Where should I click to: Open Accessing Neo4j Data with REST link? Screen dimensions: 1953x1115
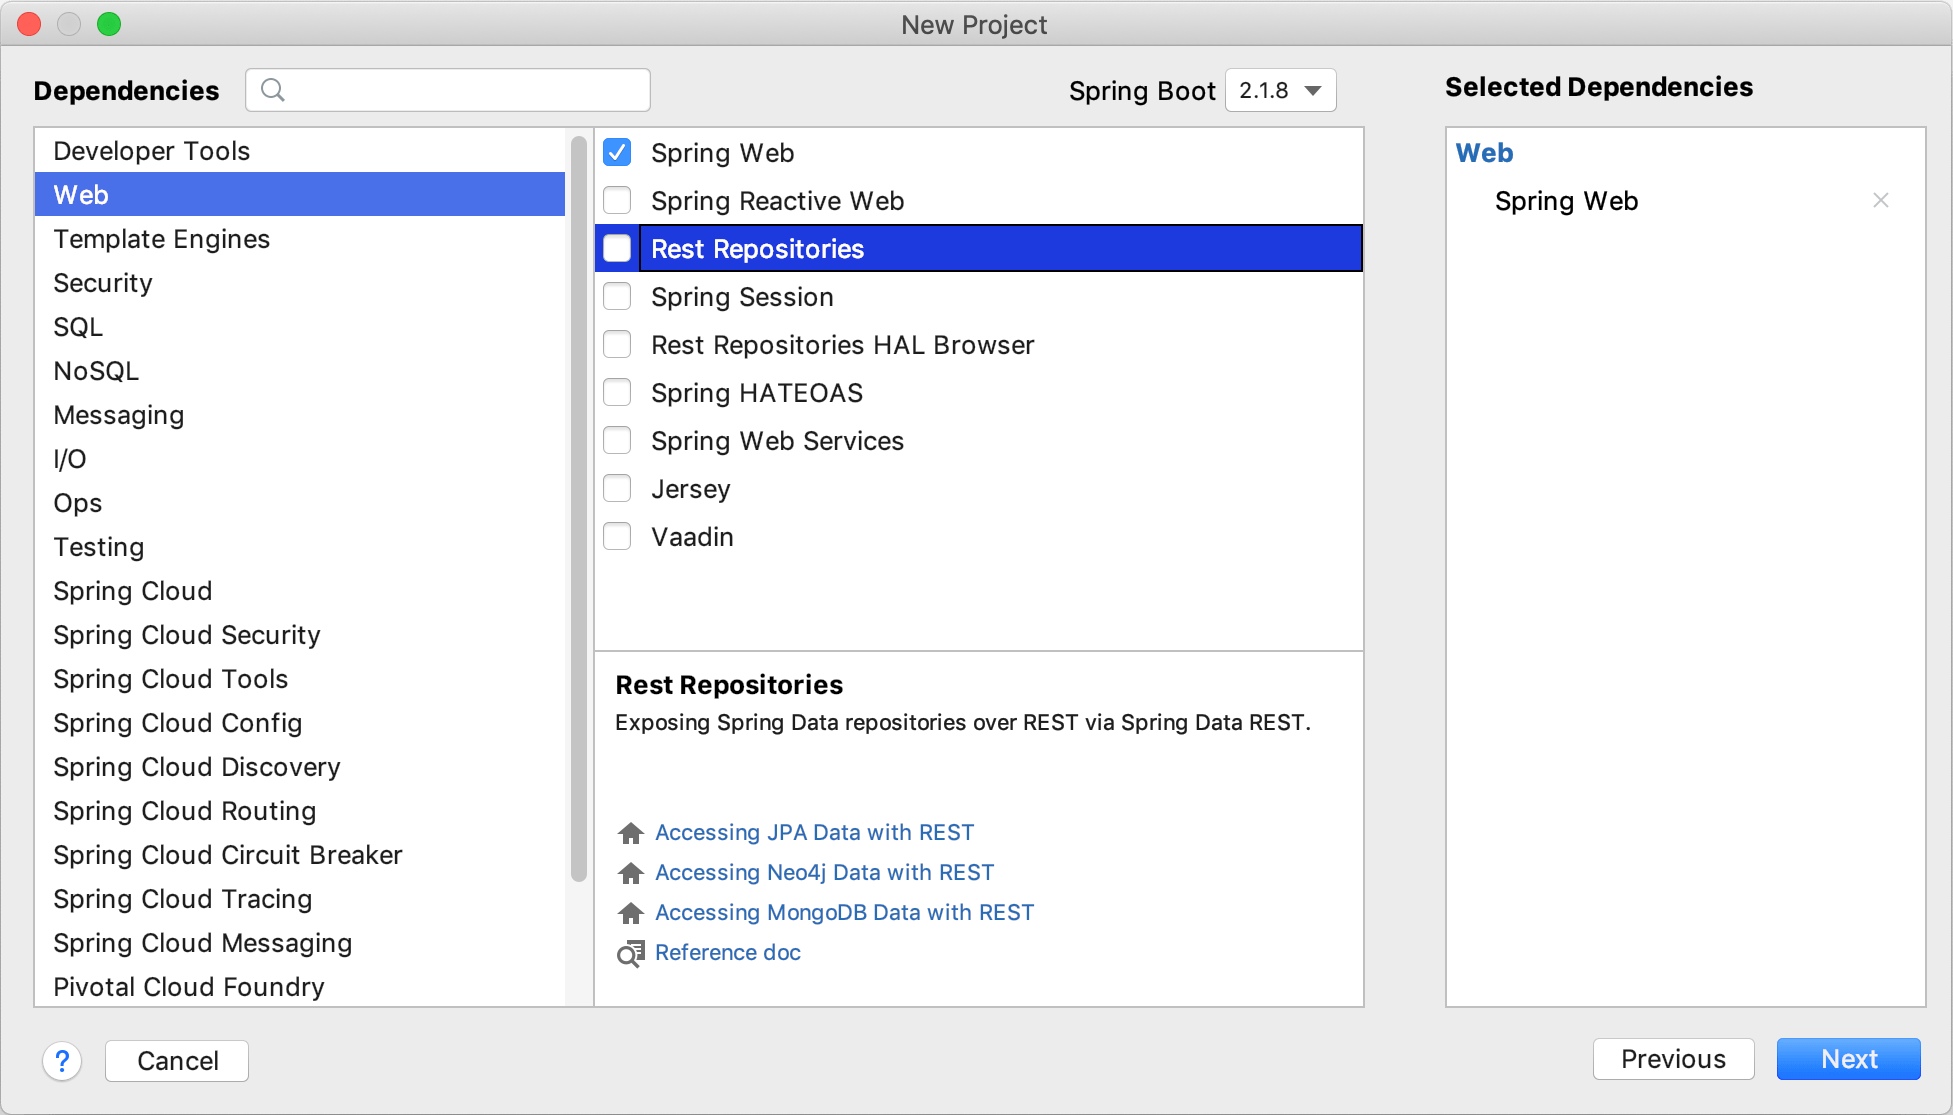pyautogui.click(x=824, y=872)
